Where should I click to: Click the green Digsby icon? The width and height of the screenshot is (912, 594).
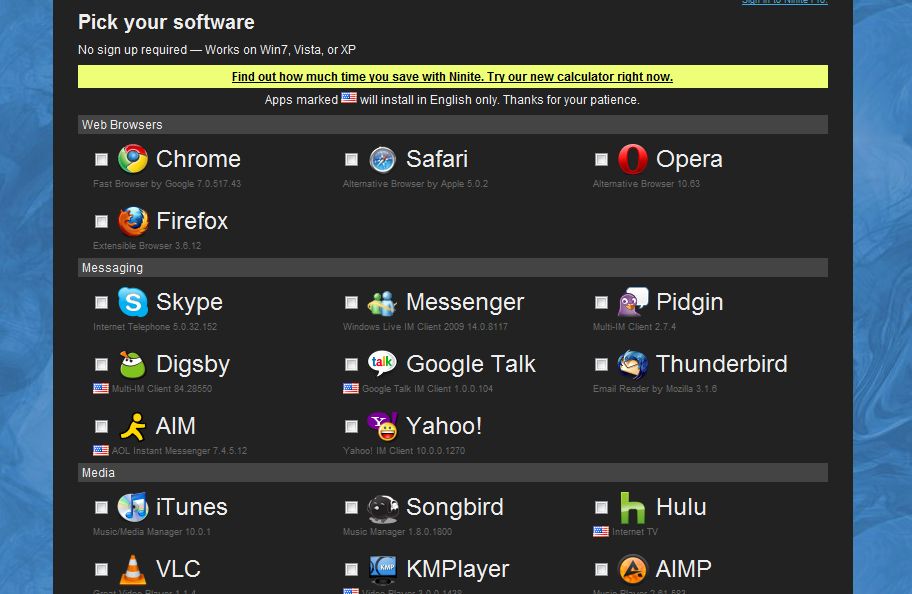(133, 365)
